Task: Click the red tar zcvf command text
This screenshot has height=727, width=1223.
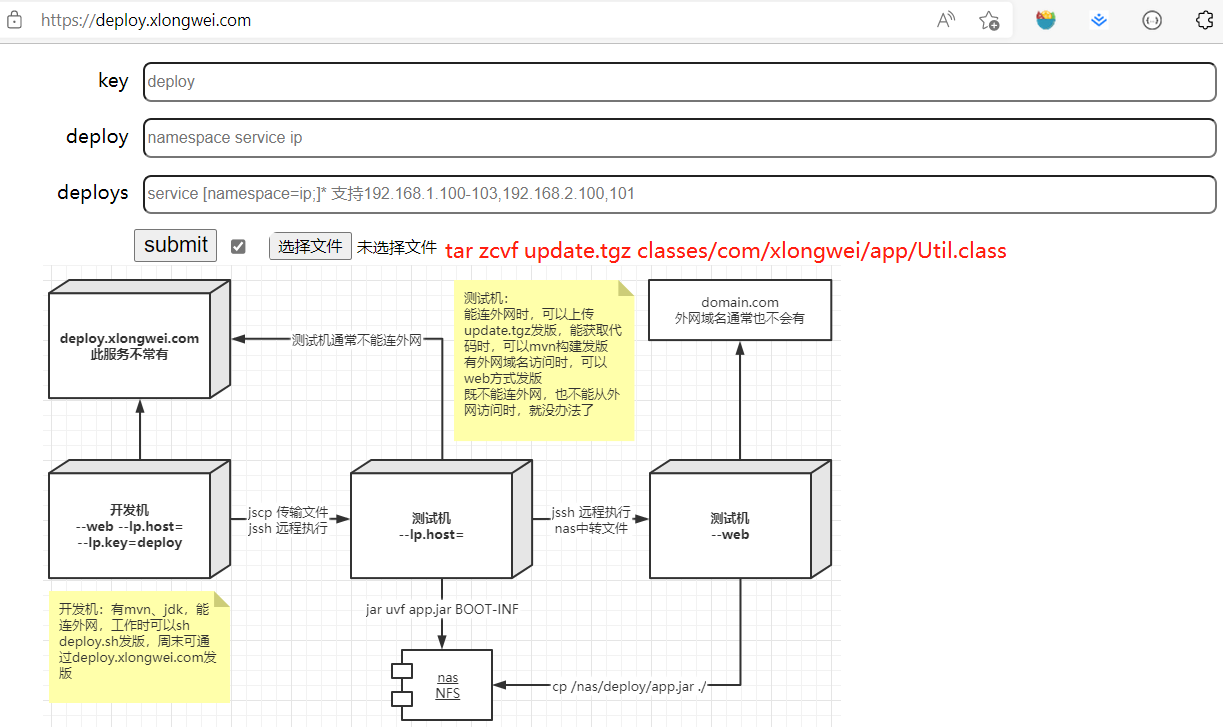Action: [x=725, y=250]
